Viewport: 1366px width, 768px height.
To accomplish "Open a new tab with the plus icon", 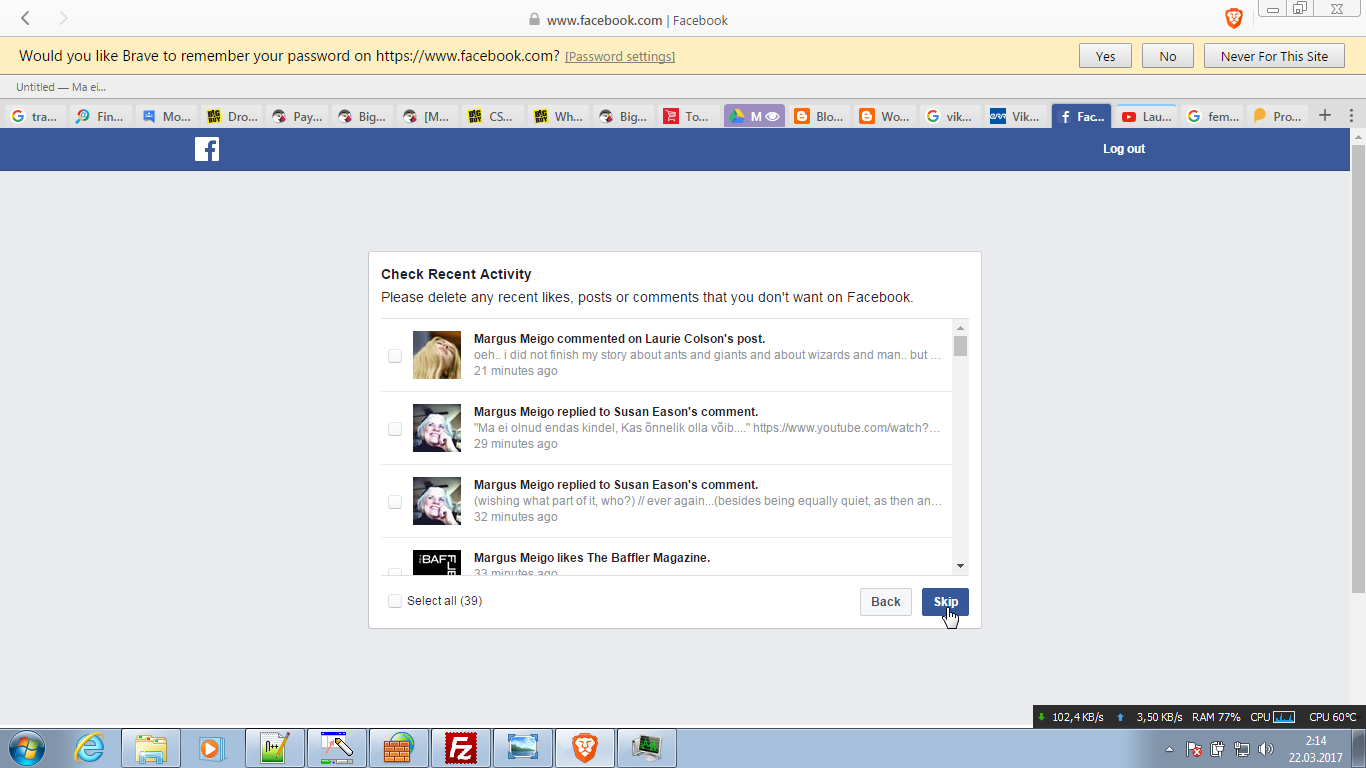I will [1325, 115].
